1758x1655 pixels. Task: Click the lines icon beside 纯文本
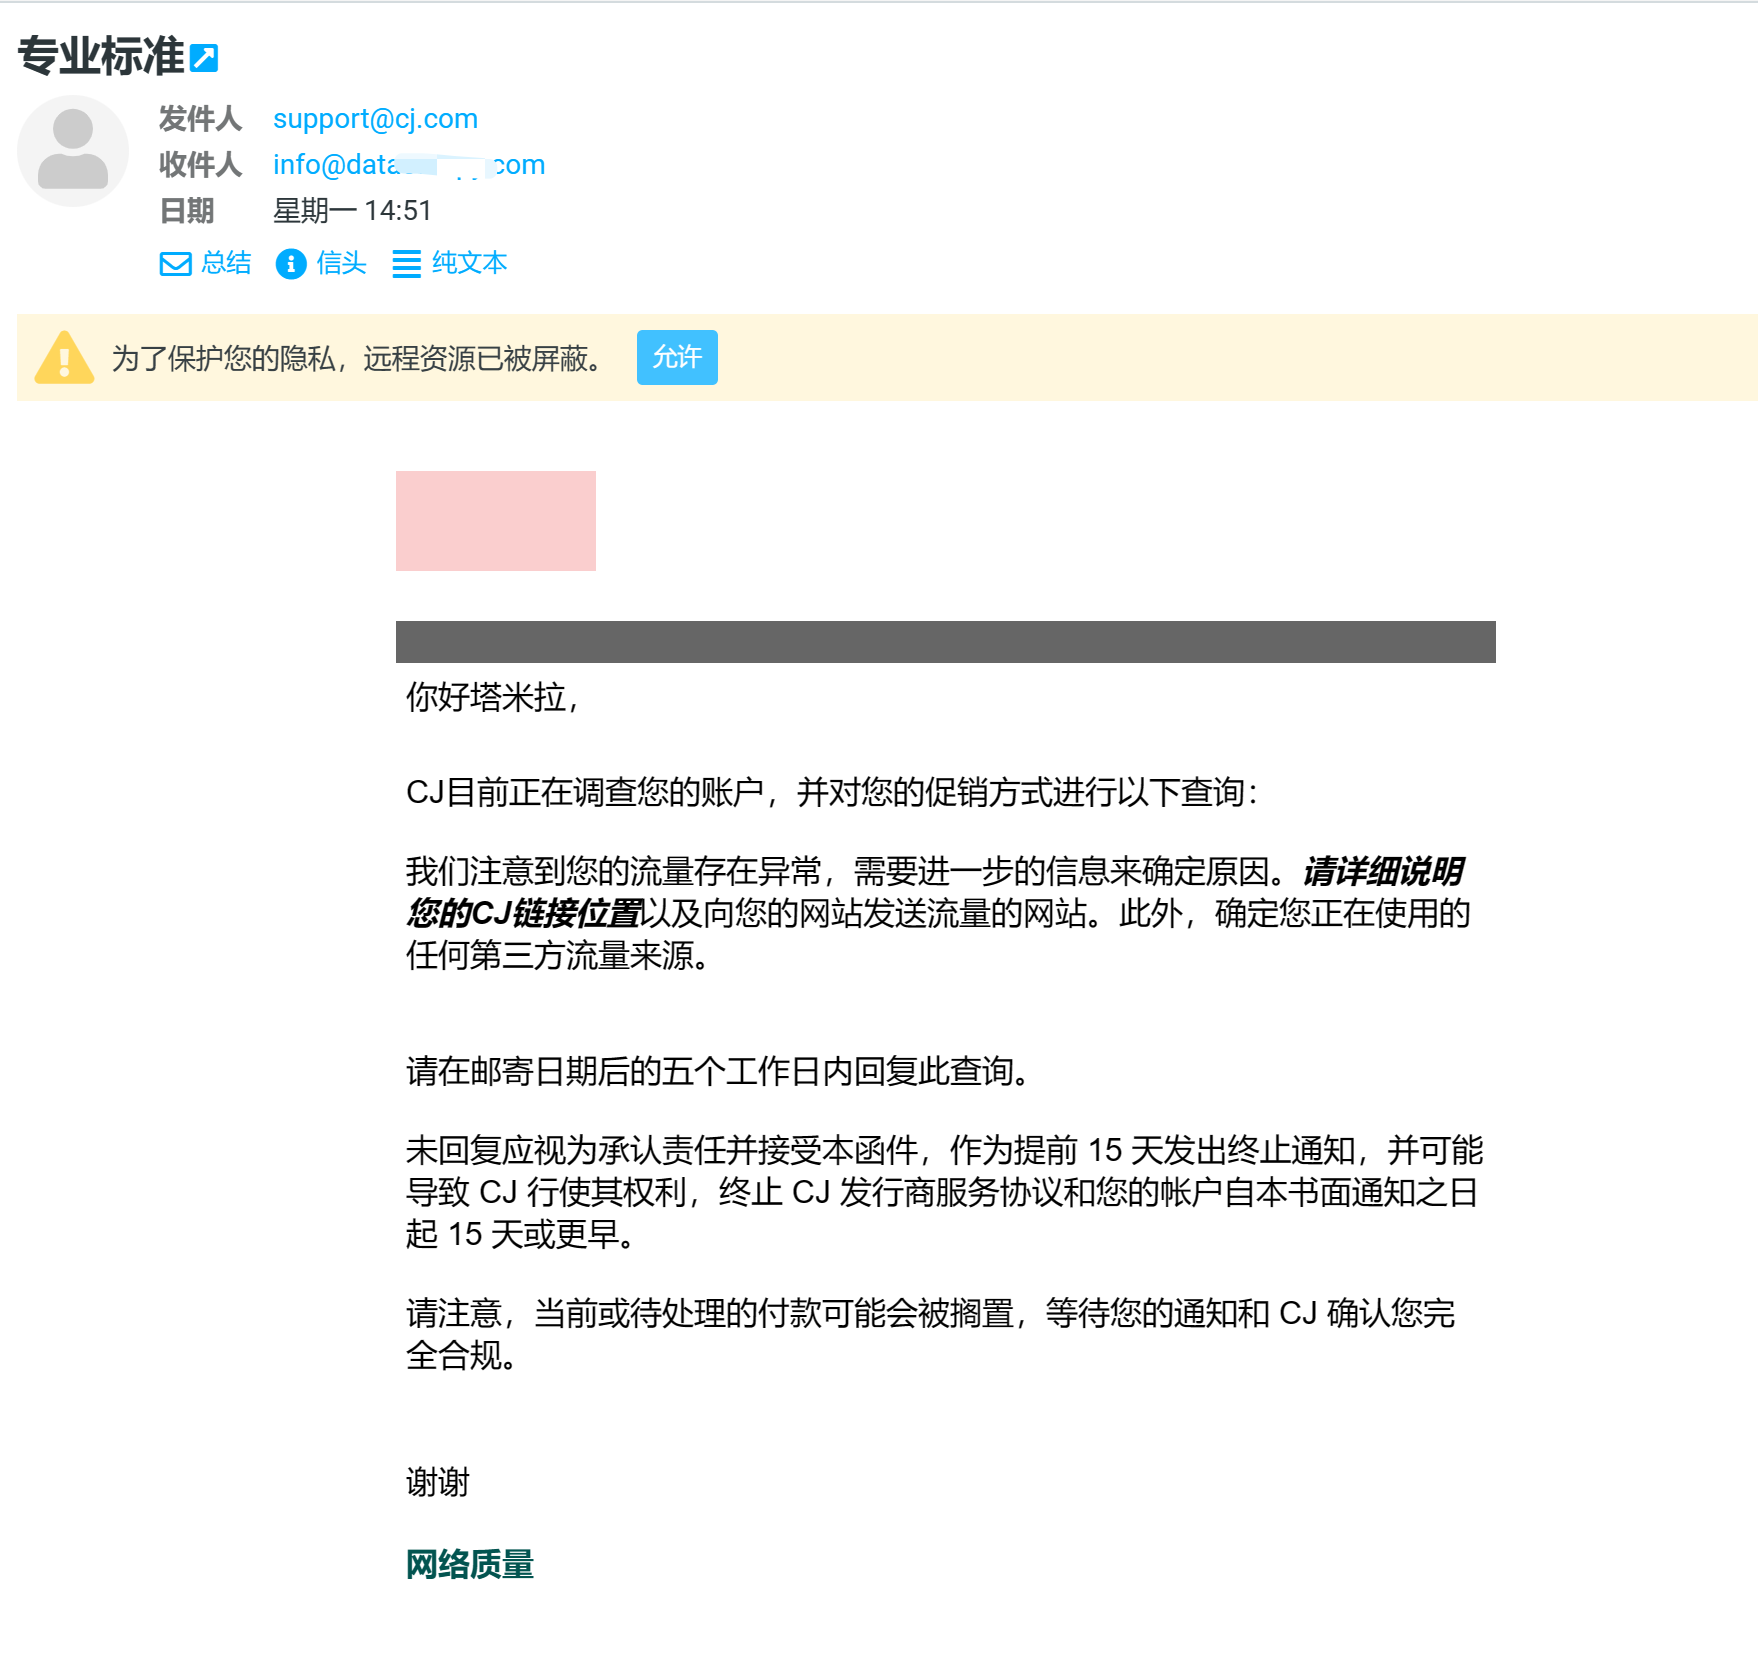(x=406, y=264)
